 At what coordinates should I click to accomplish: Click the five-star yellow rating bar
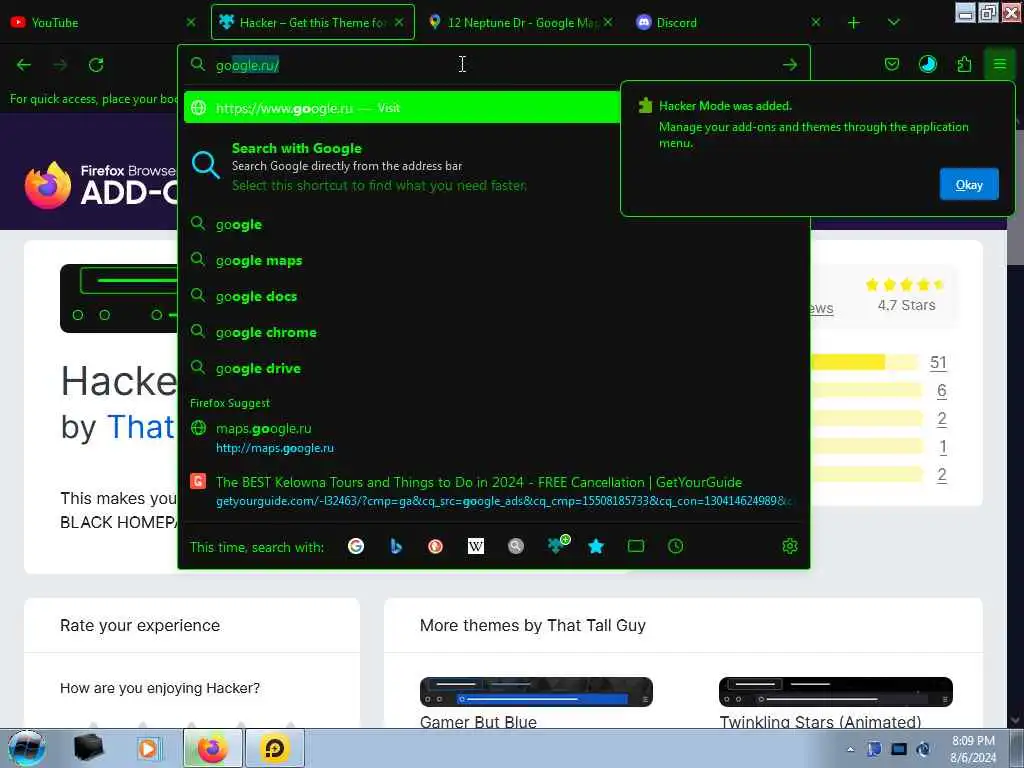(864, 362)
